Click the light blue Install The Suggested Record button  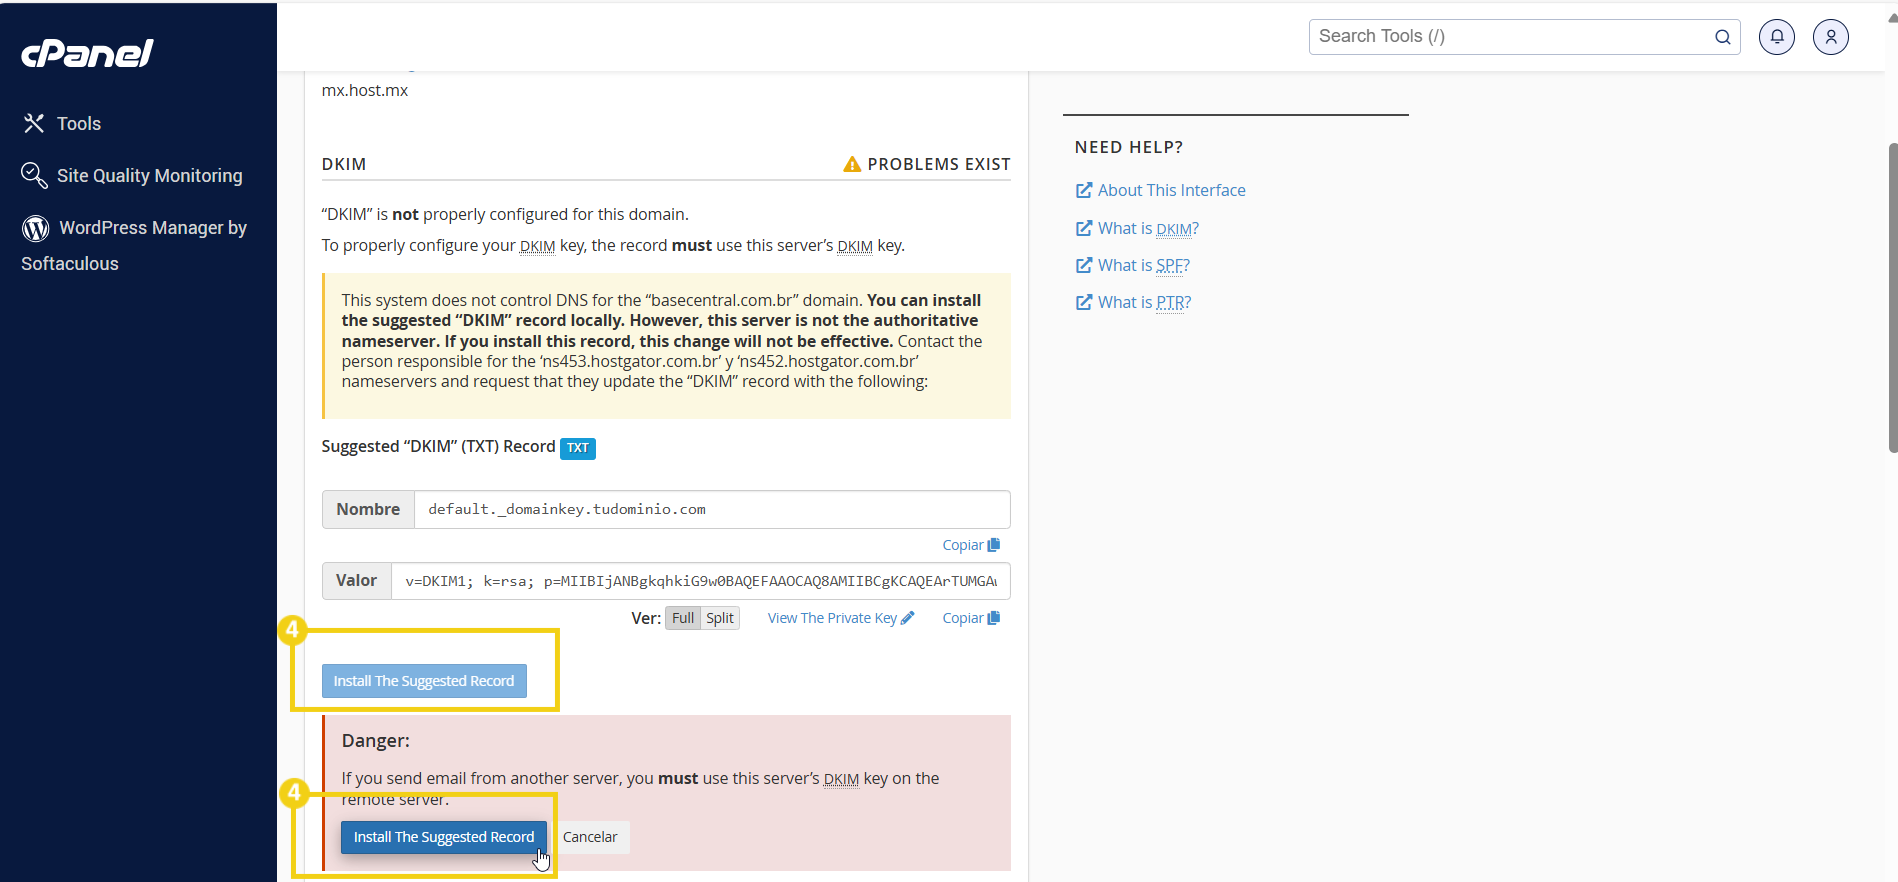(424, 681)
